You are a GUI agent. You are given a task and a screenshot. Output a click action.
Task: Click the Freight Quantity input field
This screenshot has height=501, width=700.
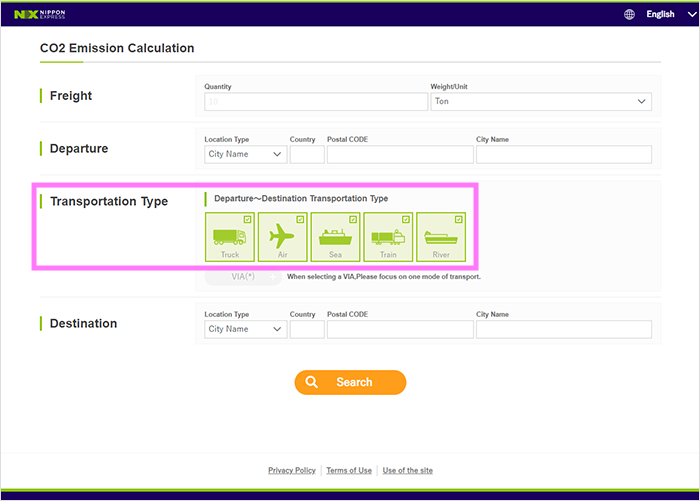point(315,102)
